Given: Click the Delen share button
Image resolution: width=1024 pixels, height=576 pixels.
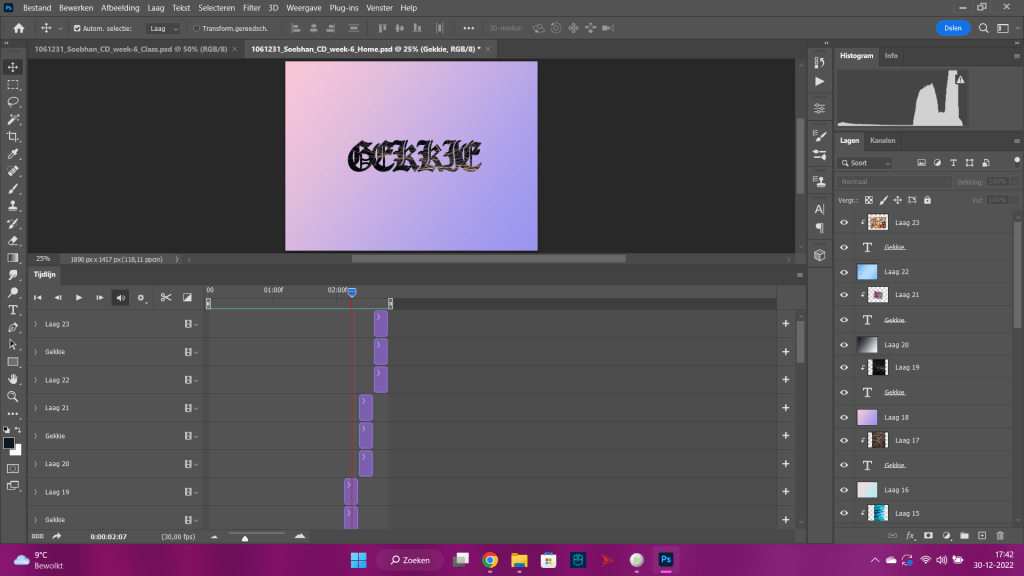Looking at the screenshot, I should 953,28.
